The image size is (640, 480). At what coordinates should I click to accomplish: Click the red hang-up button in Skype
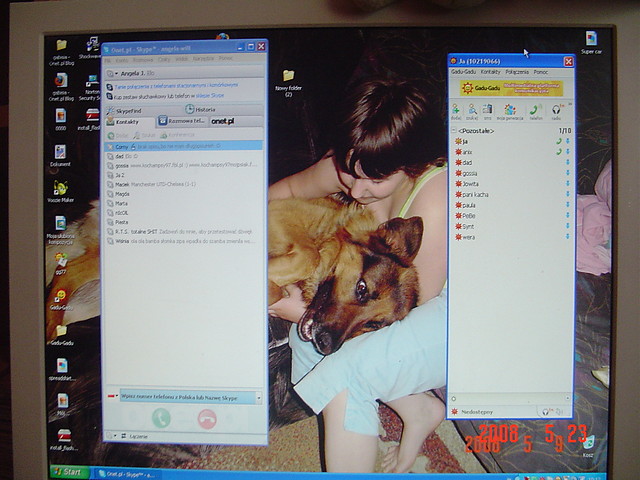coord(207,419)
